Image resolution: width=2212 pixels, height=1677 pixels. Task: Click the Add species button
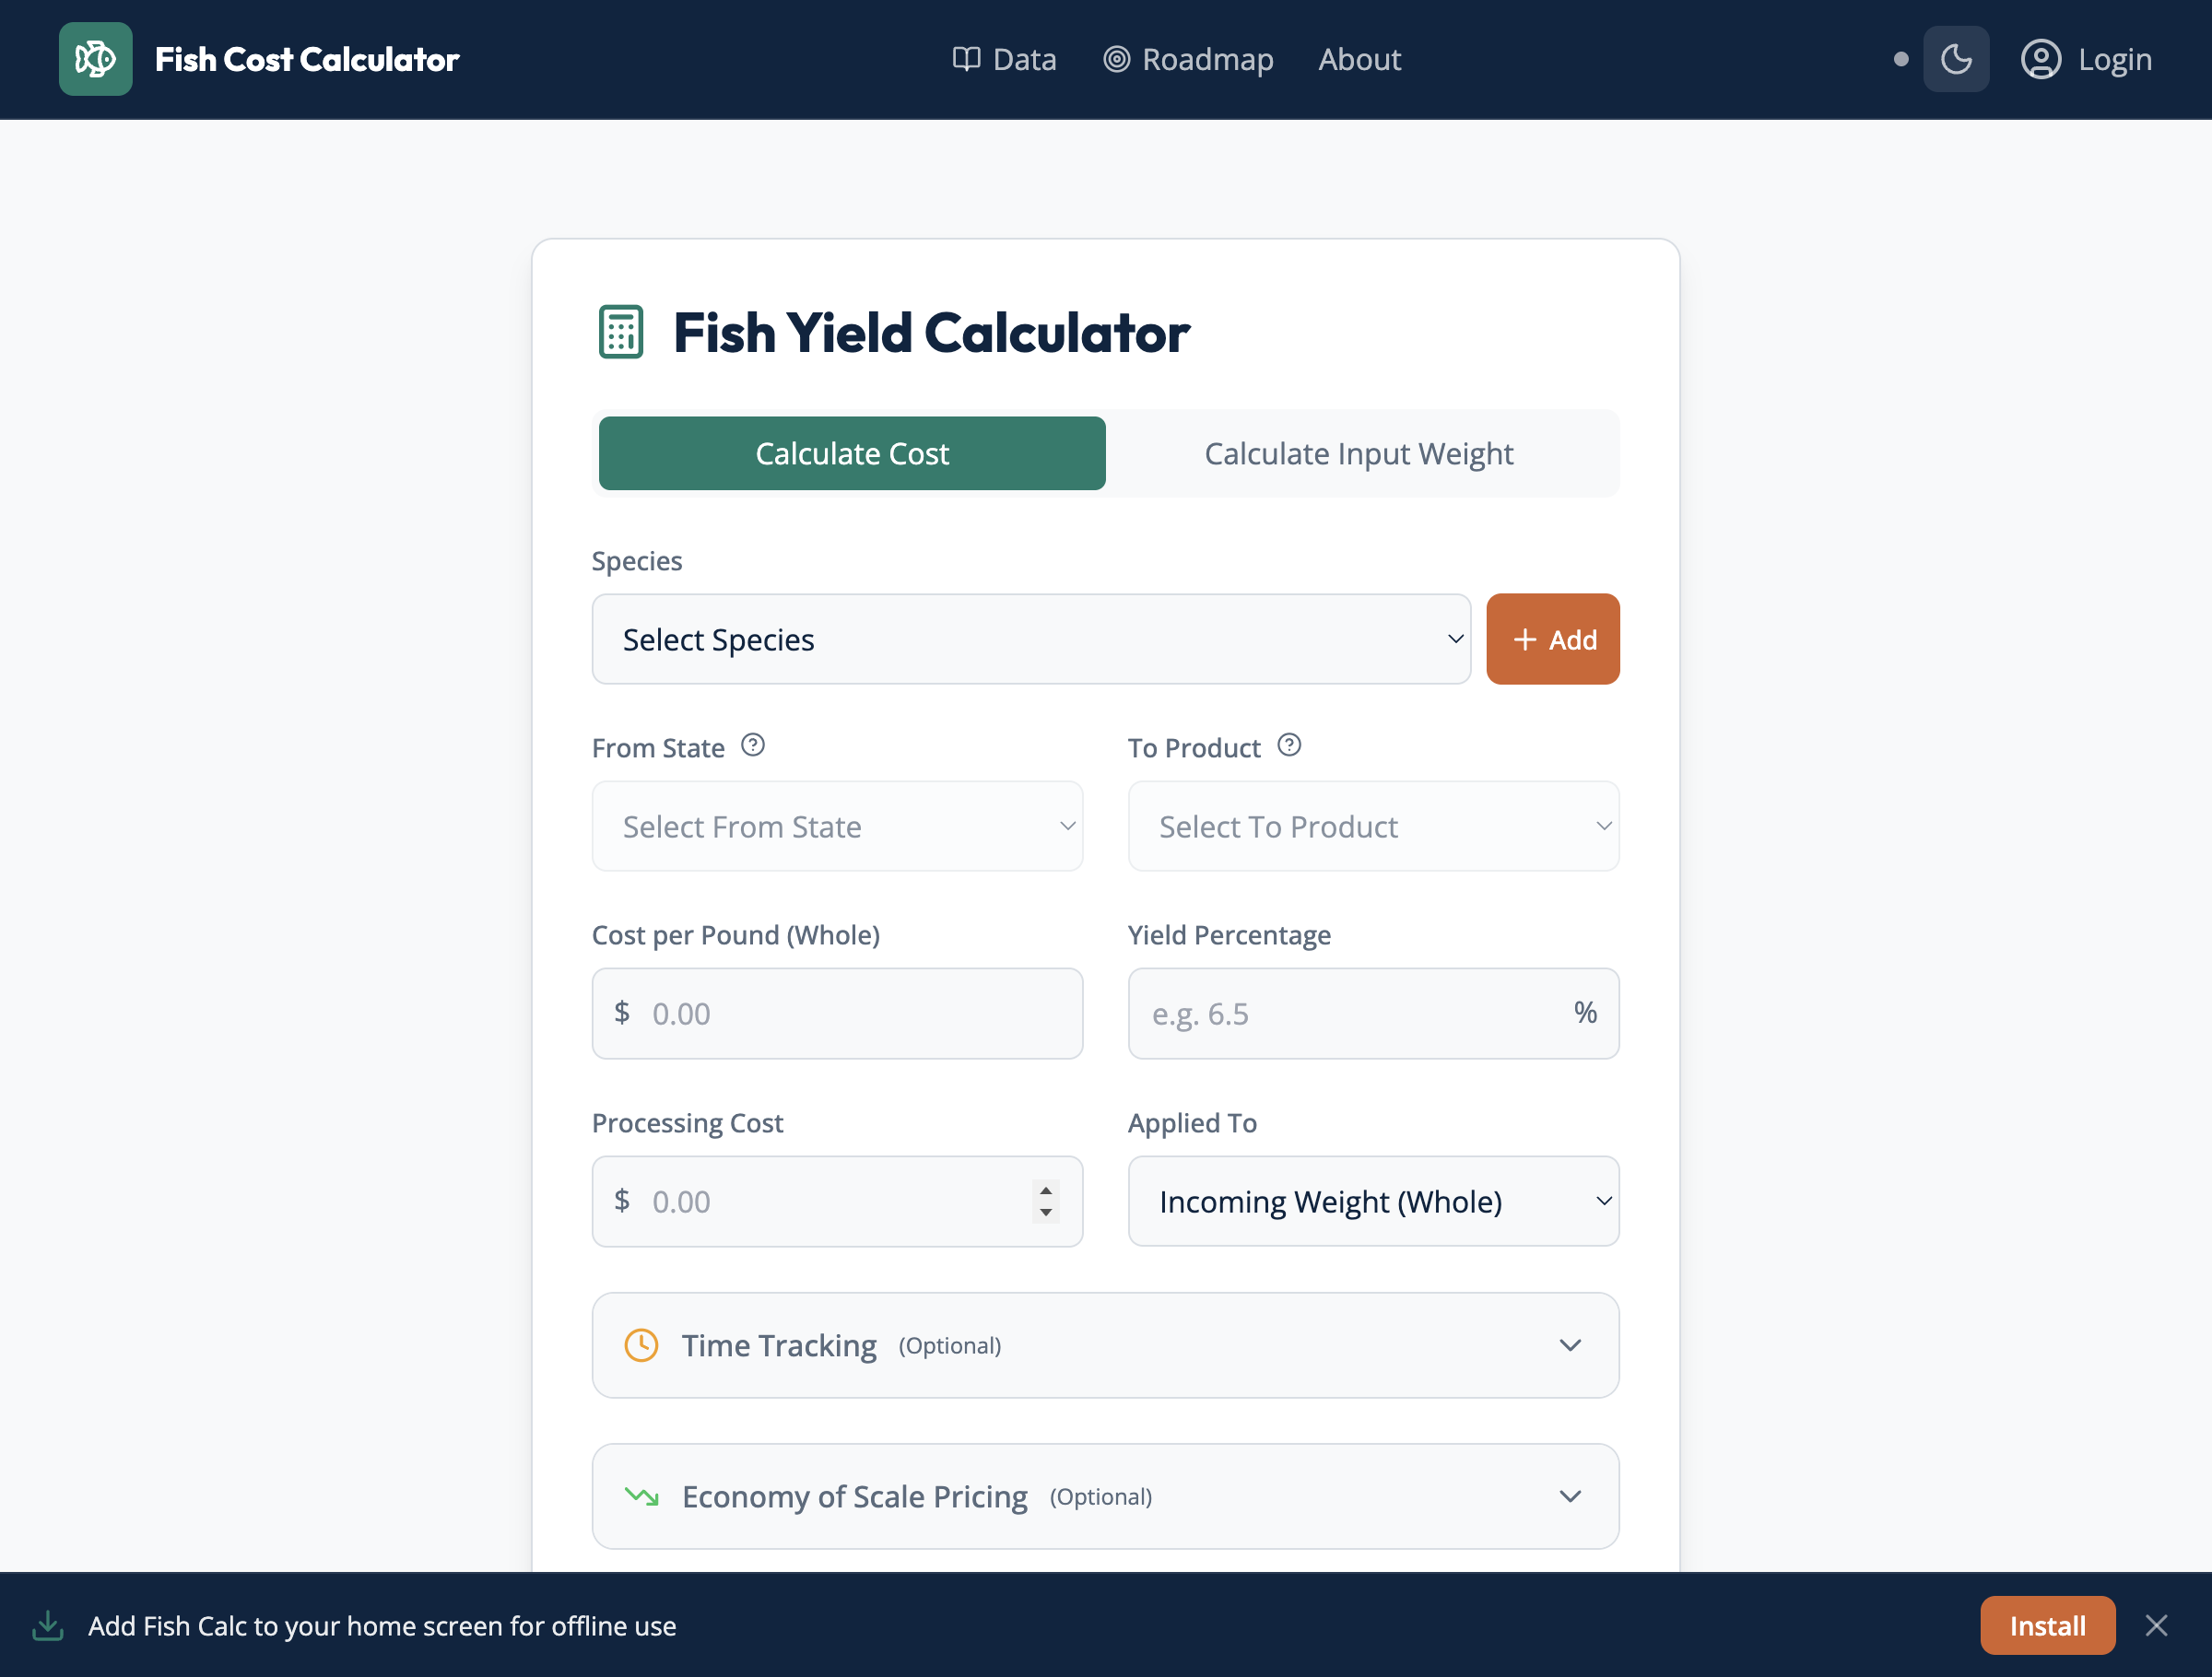tap(1552, 639)
